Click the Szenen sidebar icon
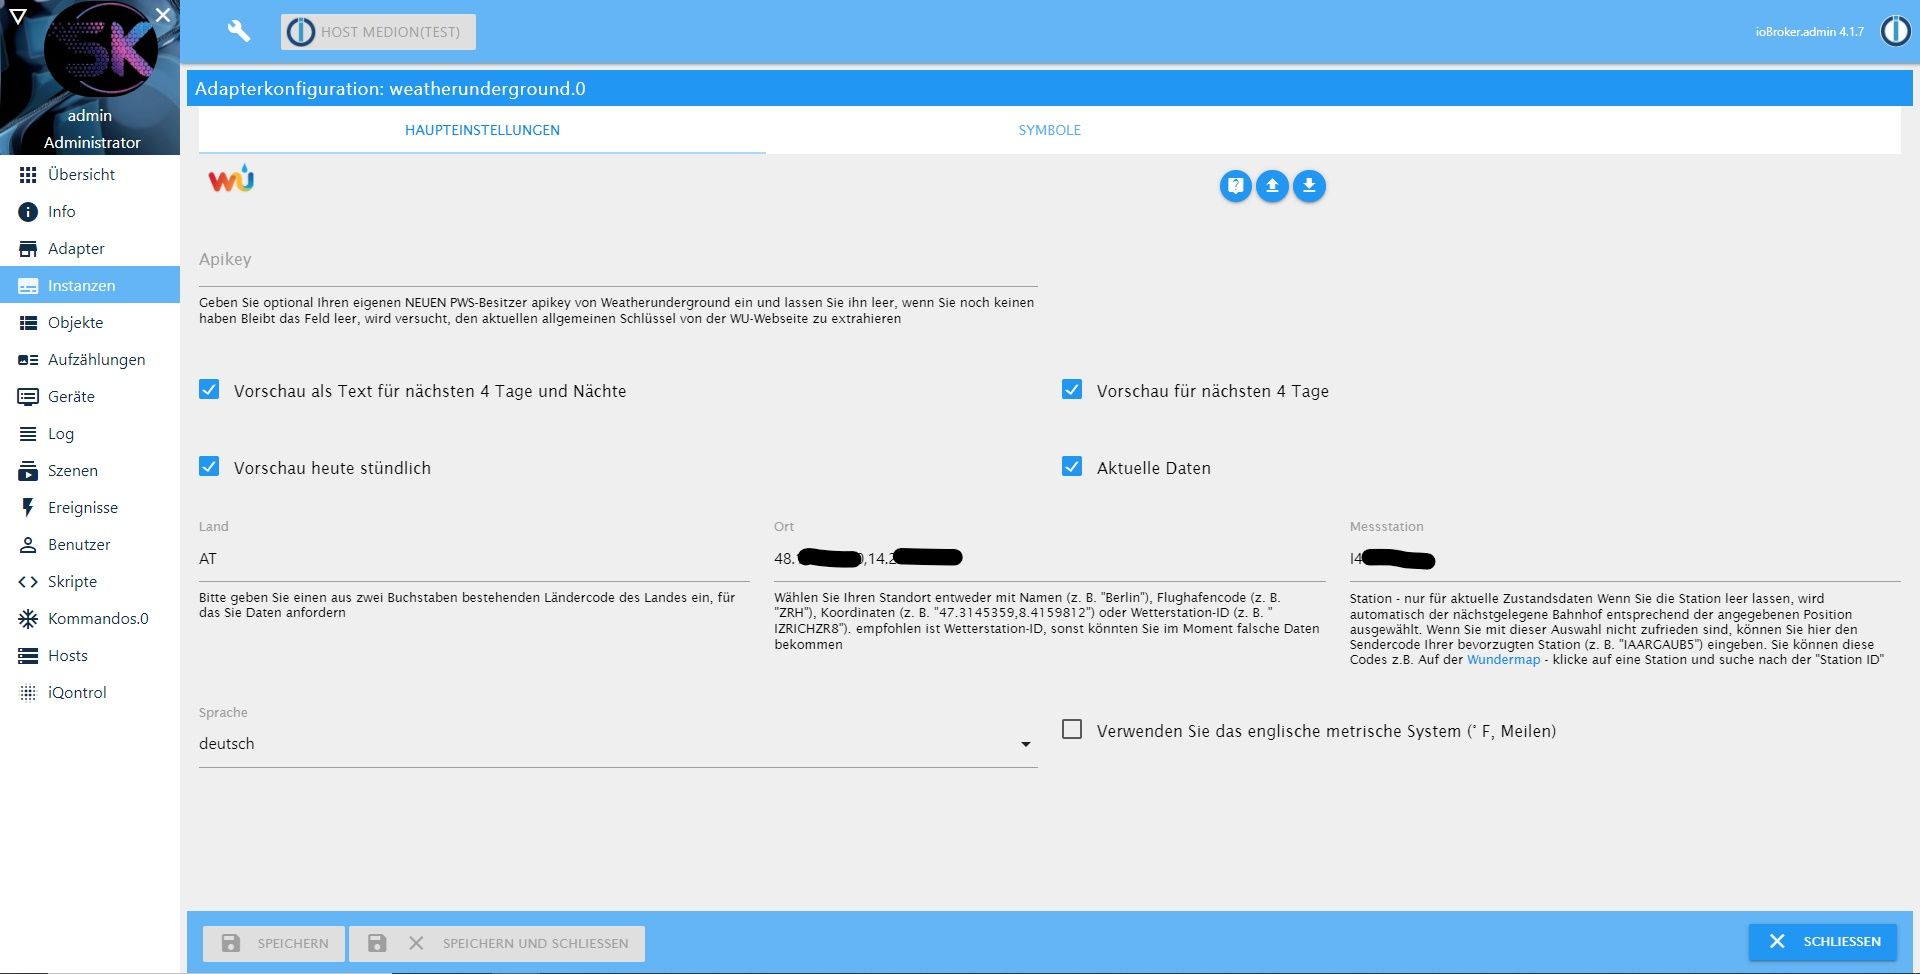The height and width of the screenshot is (974, 1920). point(27,470)
